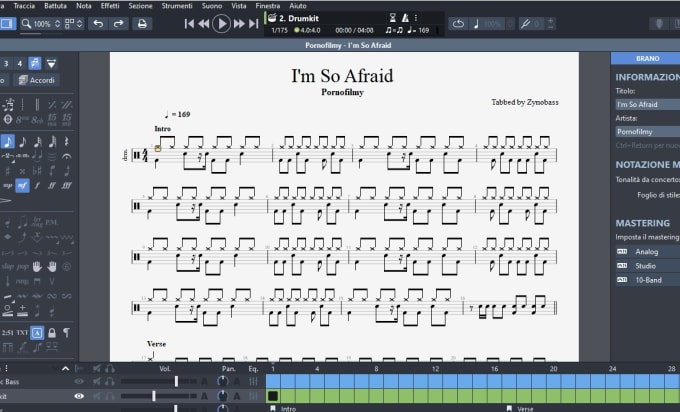Click the paragraph pilcrow icon
The image size is (680, 412).
66,333
